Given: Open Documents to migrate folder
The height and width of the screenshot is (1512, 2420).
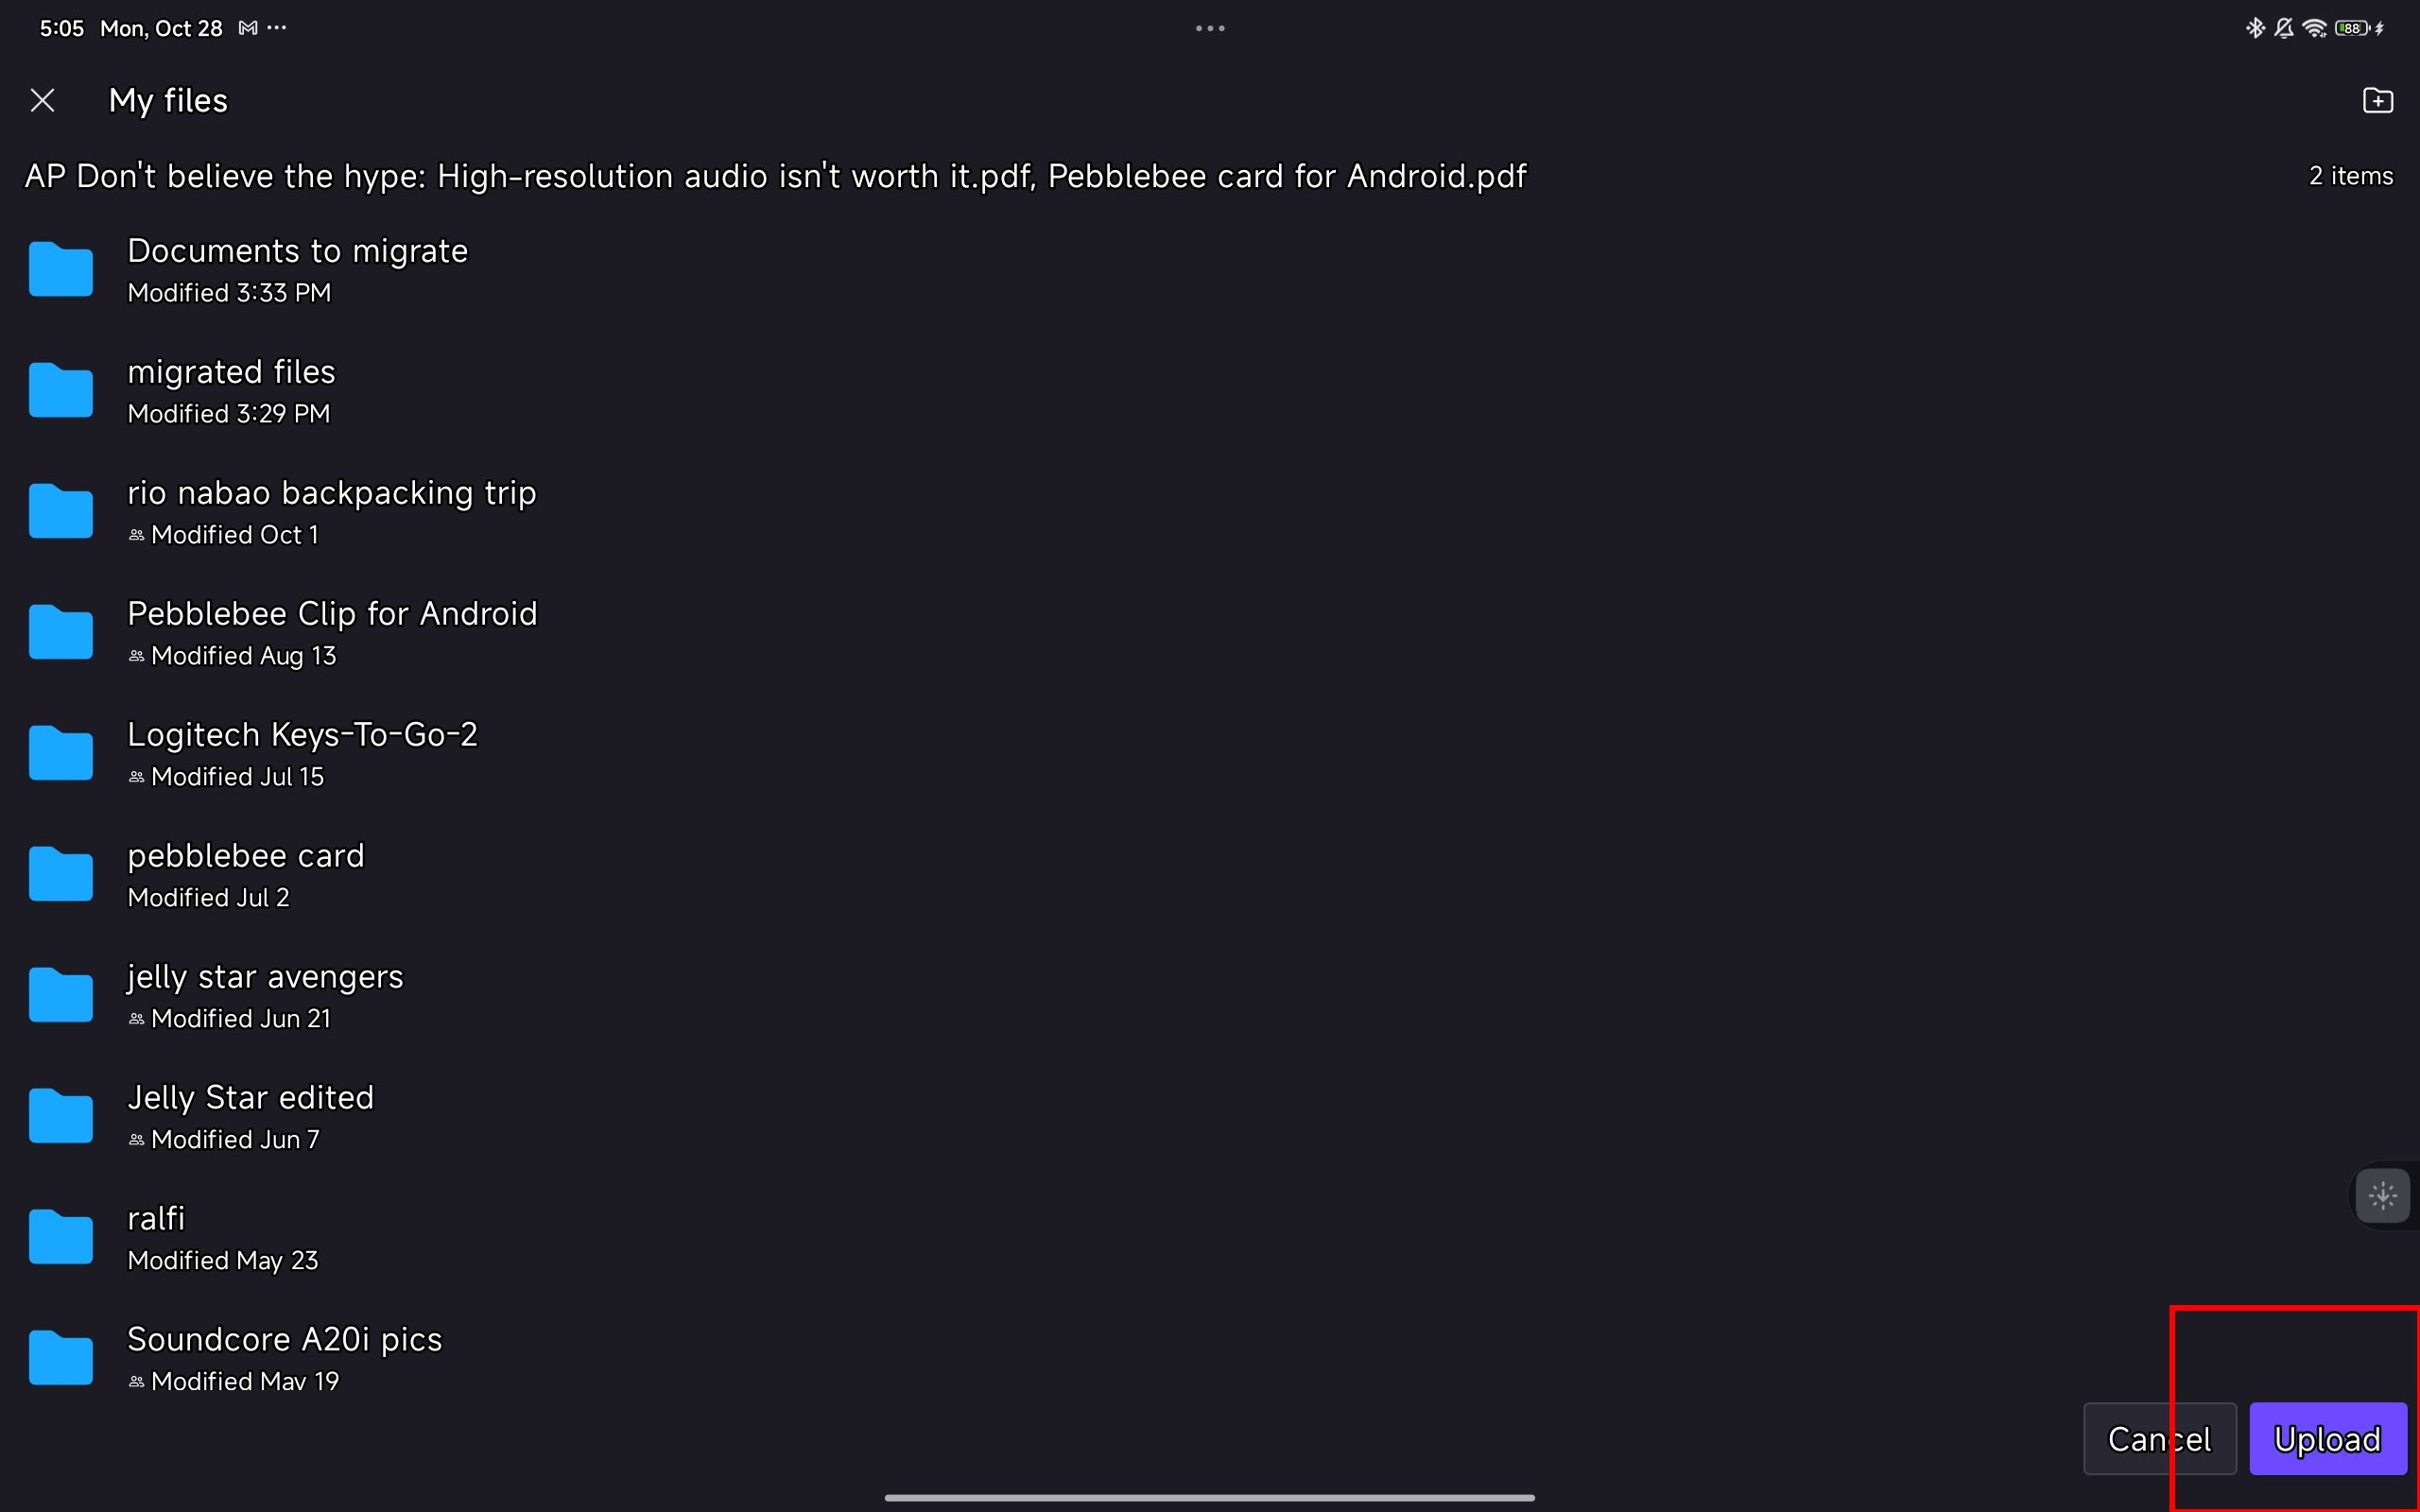Looking at the screenshot, I should (x=298, y=268).
